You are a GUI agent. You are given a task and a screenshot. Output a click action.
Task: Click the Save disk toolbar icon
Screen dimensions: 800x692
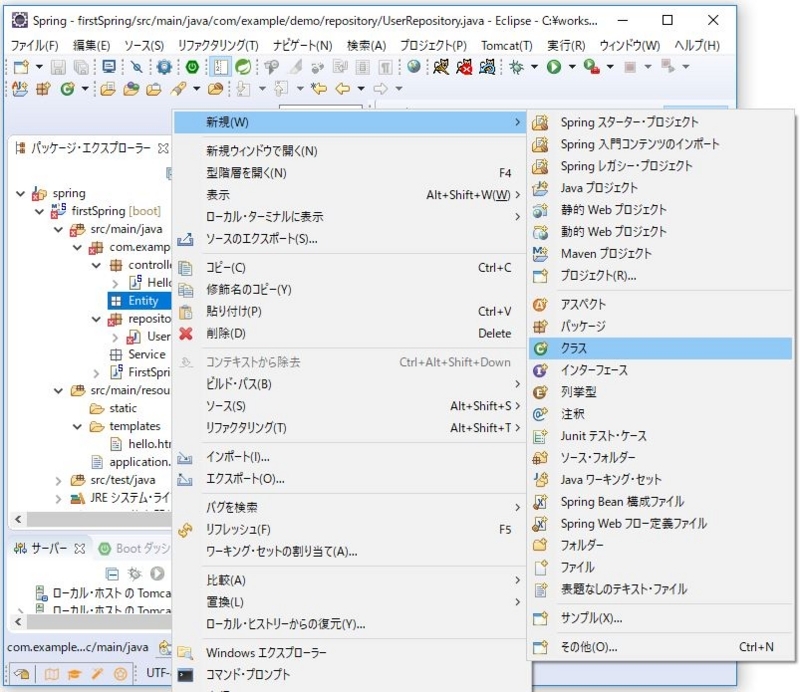pyautogui.click(x=58, y=67)
